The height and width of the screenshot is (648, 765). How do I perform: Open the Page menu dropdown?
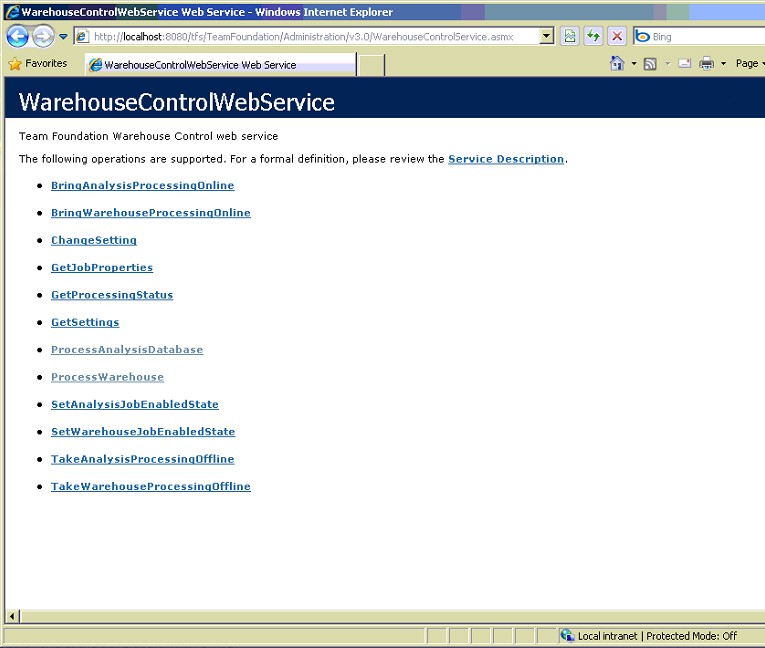point(749,64)
